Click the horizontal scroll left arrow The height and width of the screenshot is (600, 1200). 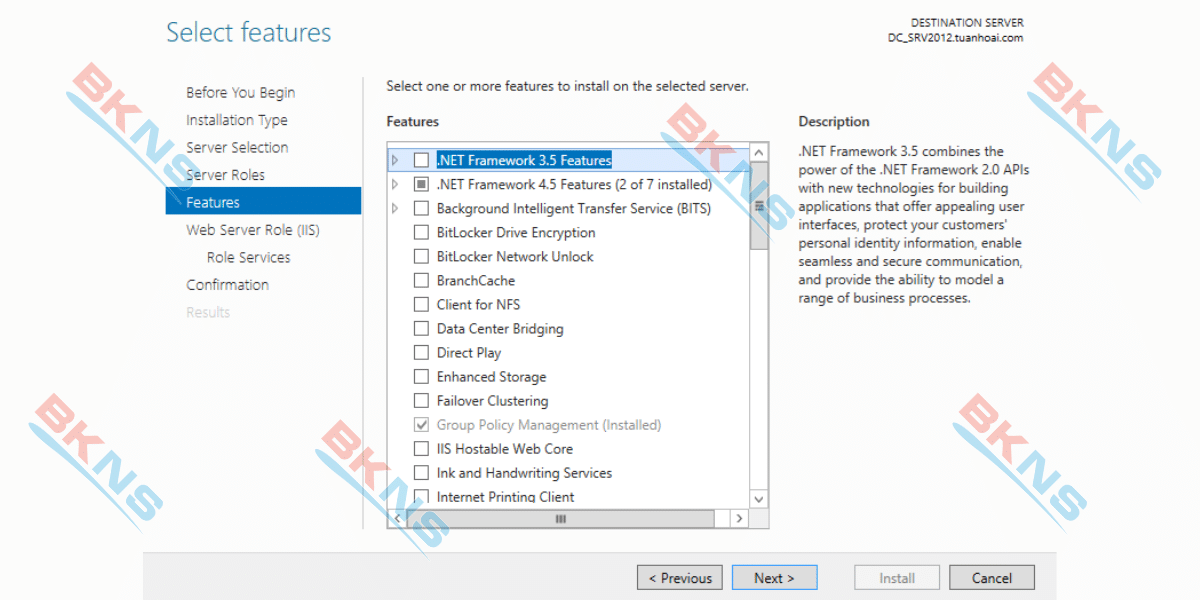[397, 519]
